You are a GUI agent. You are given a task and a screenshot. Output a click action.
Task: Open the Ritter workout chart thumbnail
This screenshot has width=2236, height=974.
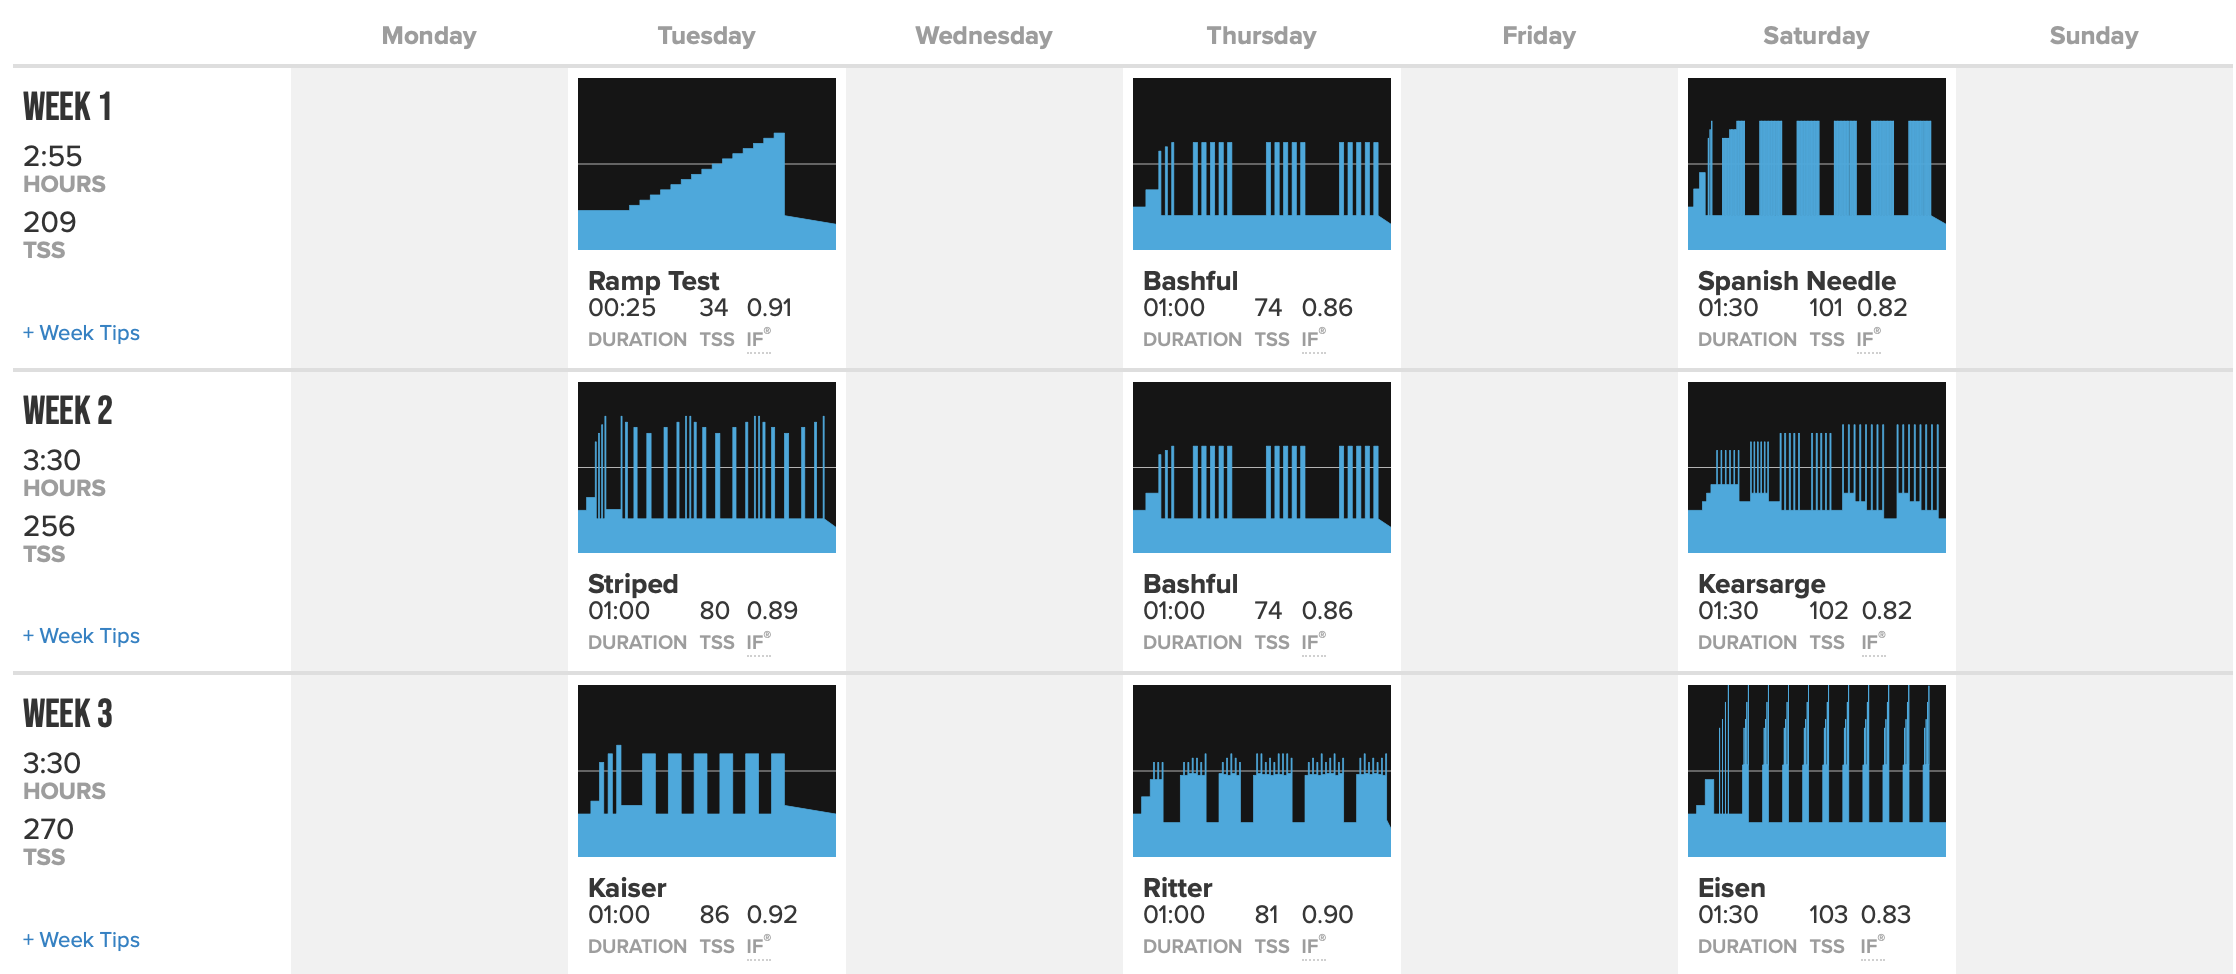[x=1261, y=770]
